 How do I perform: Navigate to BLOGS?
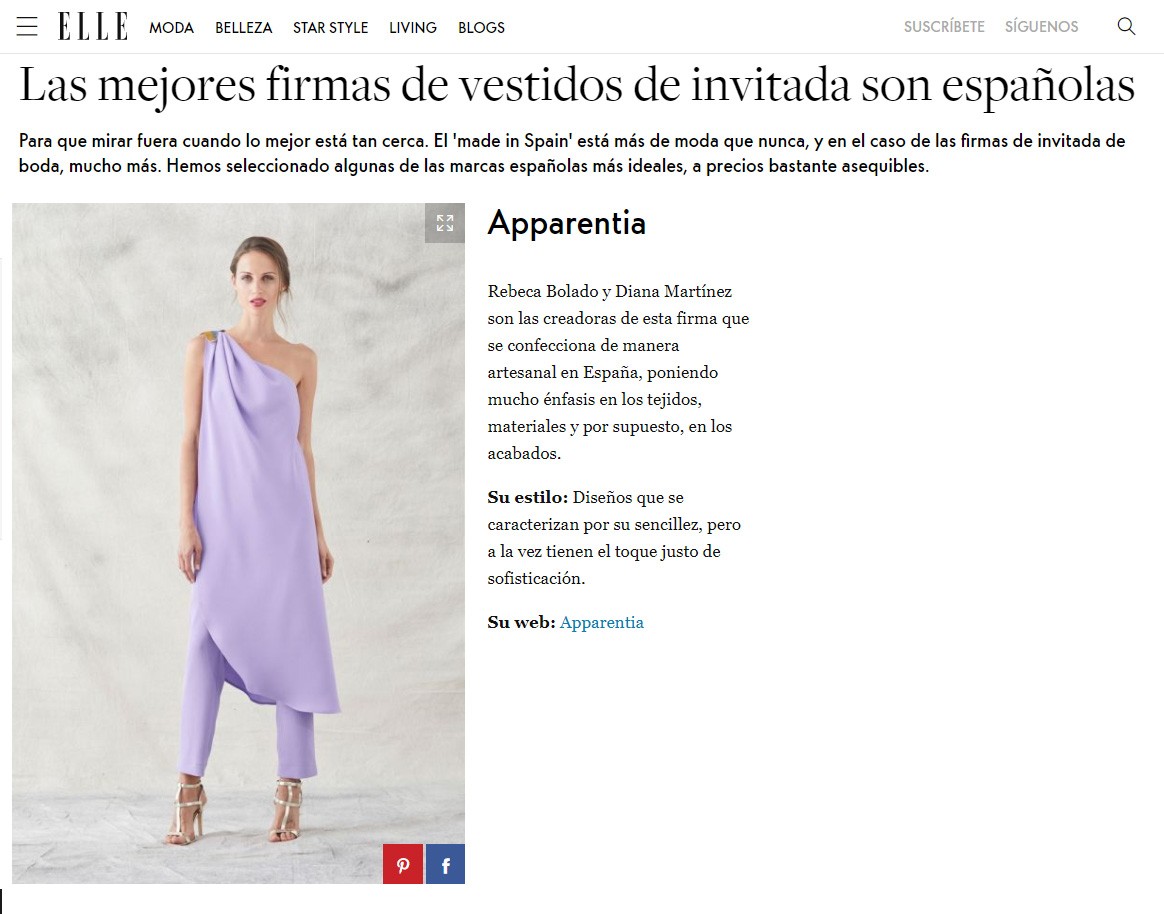481,27
